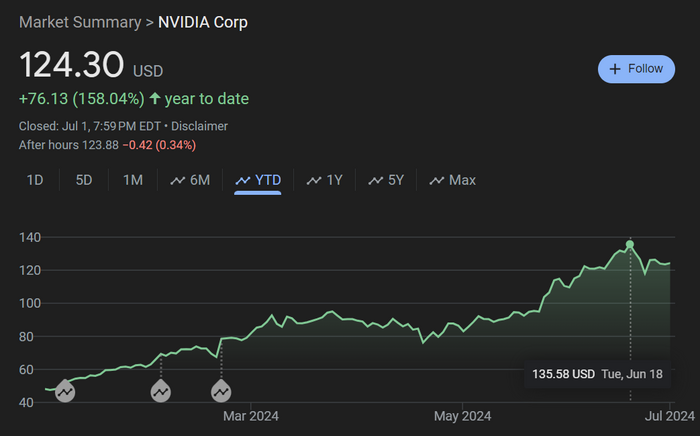The width and height of the screenshot is (700, 436).
Task: Click the Mar 2024 axis label
Action: [250, 415]
